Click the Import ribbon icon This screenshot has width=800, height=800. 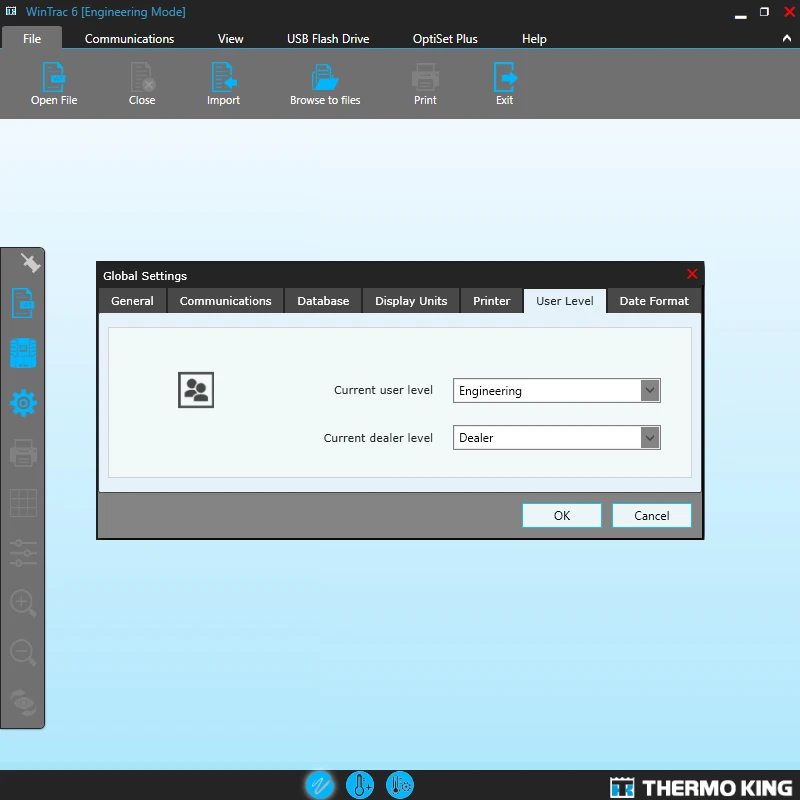pyautogui.click(x=223, y=77)
